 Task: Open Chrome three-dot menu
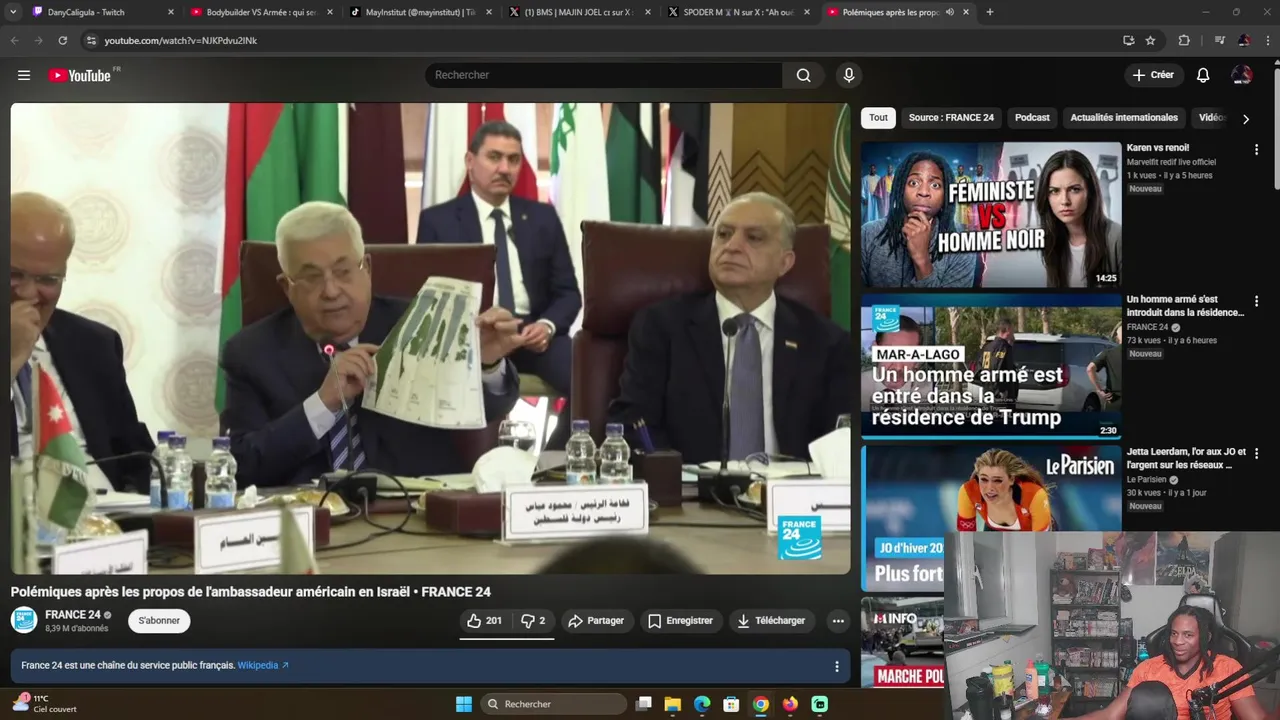click(x=1267, y=40)
